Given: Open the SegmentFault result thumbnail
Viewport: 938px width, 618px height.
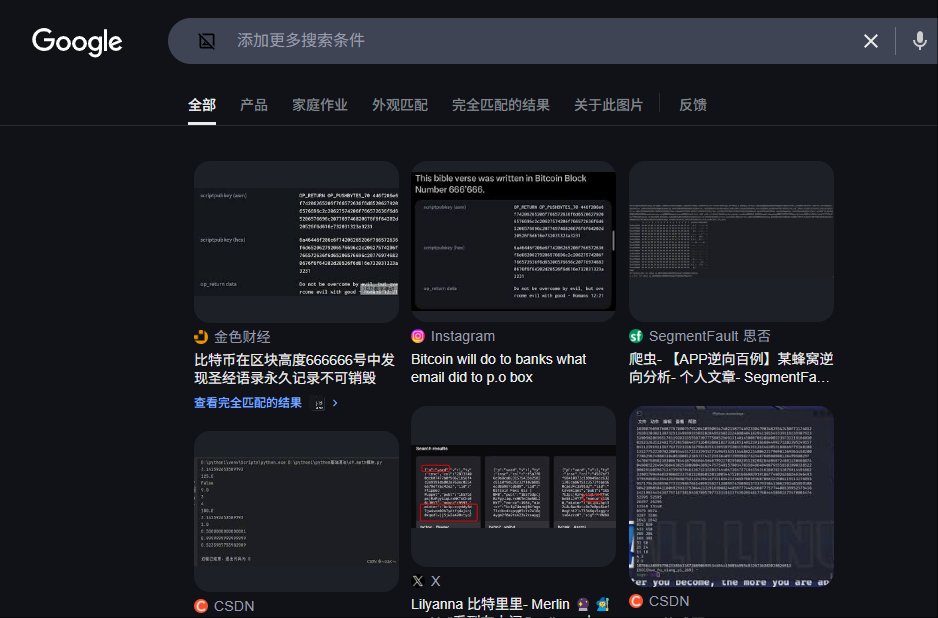Looking at the screenshot, I should pyautogui.click(x=731, y=242).
